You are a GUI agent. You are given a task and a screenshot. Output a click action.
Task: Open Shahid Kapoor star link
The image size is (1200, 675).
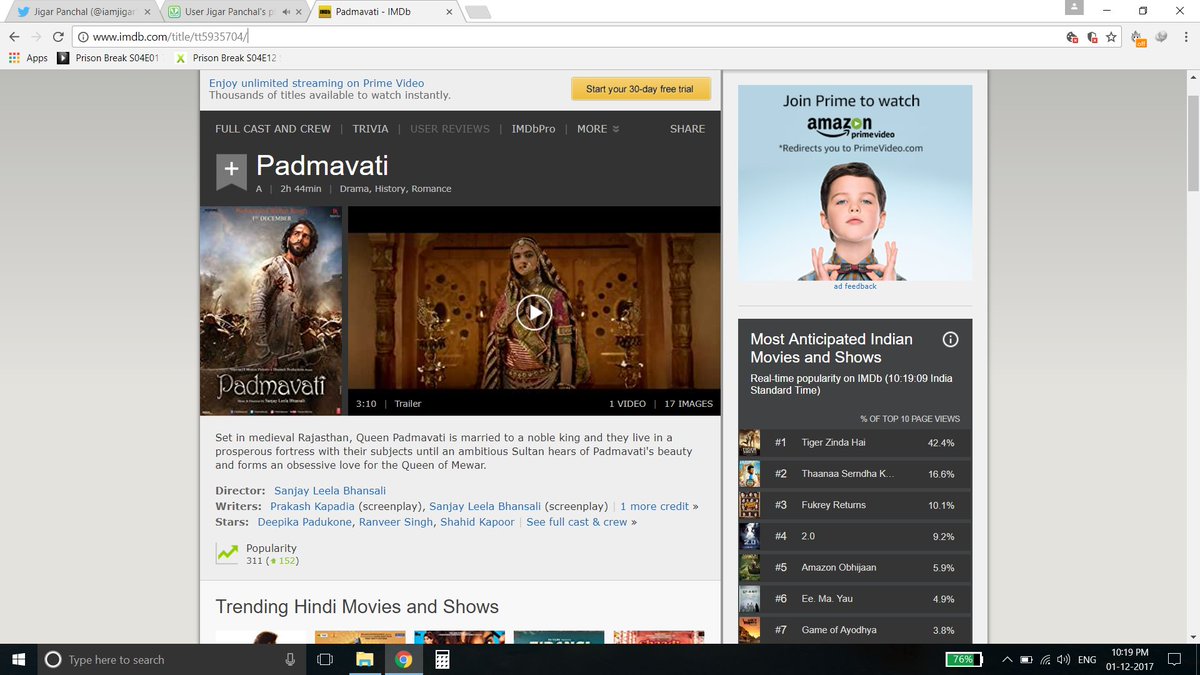click(x=478, y=522)
